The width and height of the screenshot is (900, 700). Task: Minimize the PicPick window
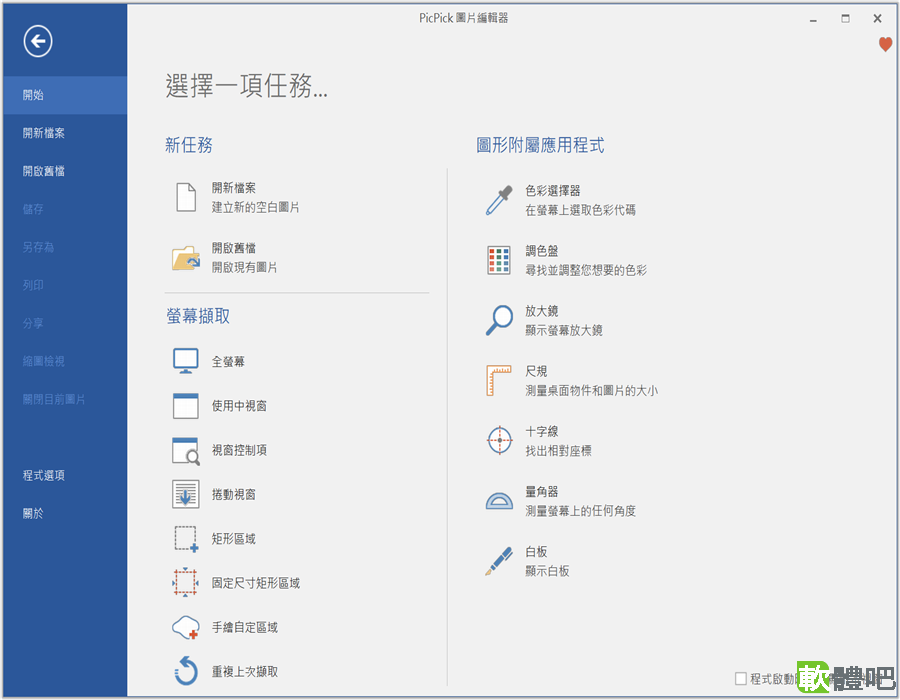(x=813, y=19)
